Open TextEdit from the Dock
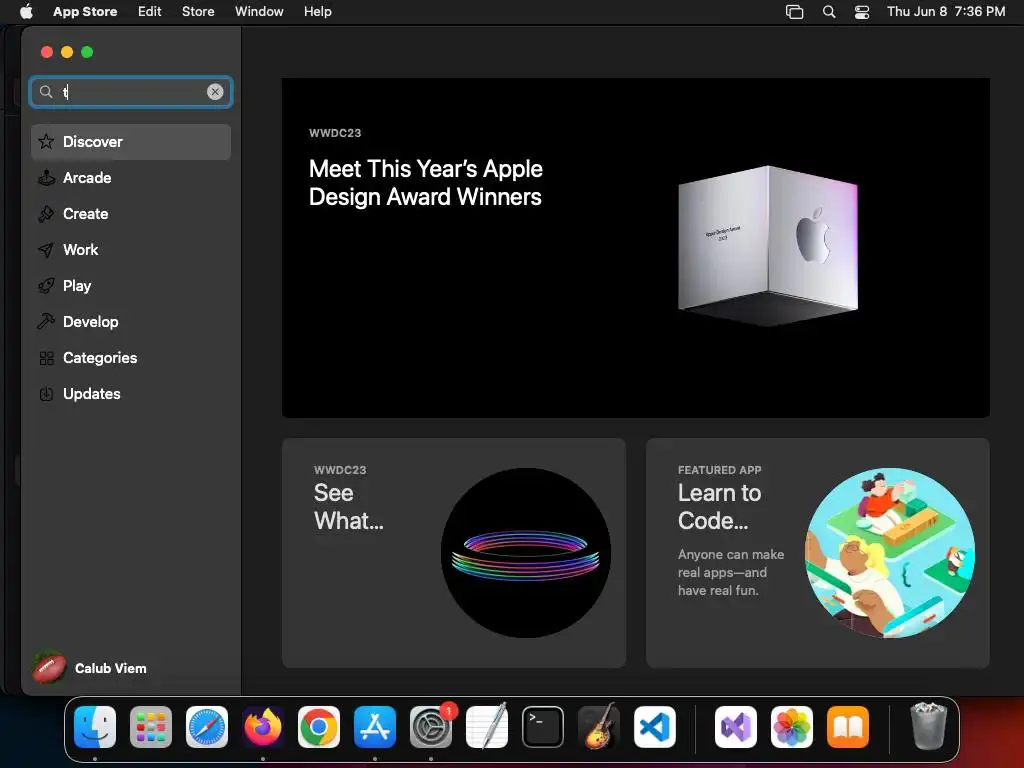 pyautogui.click(x=487, y=726)
